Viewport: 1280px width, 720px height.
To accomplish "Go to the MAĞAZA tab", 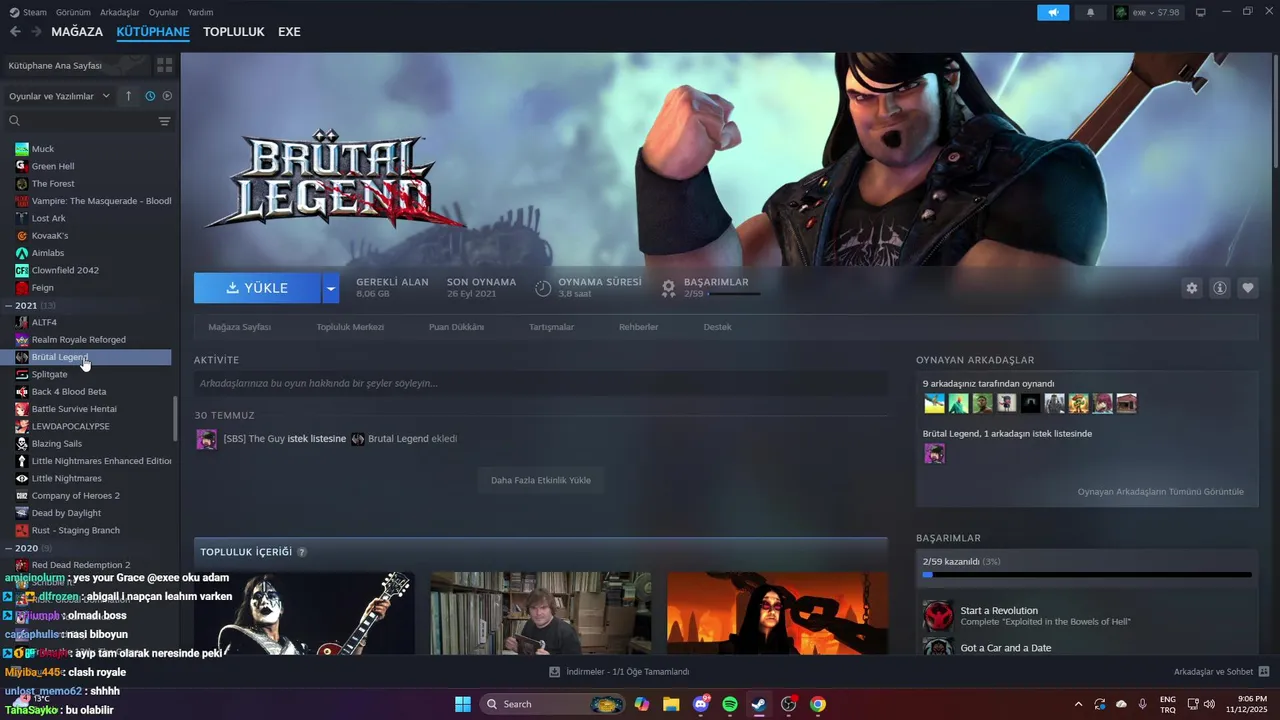I will [77, 32].
